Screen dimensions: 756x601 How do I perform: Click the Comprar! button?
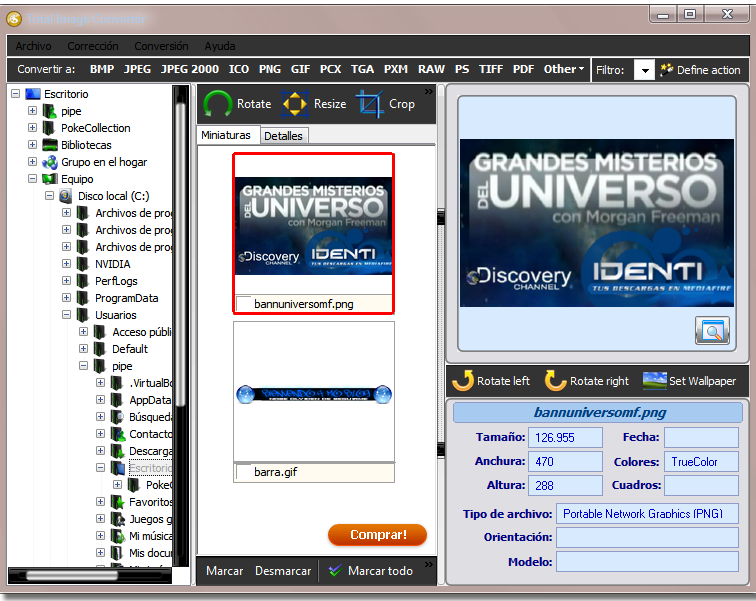[x=378, y=535]
